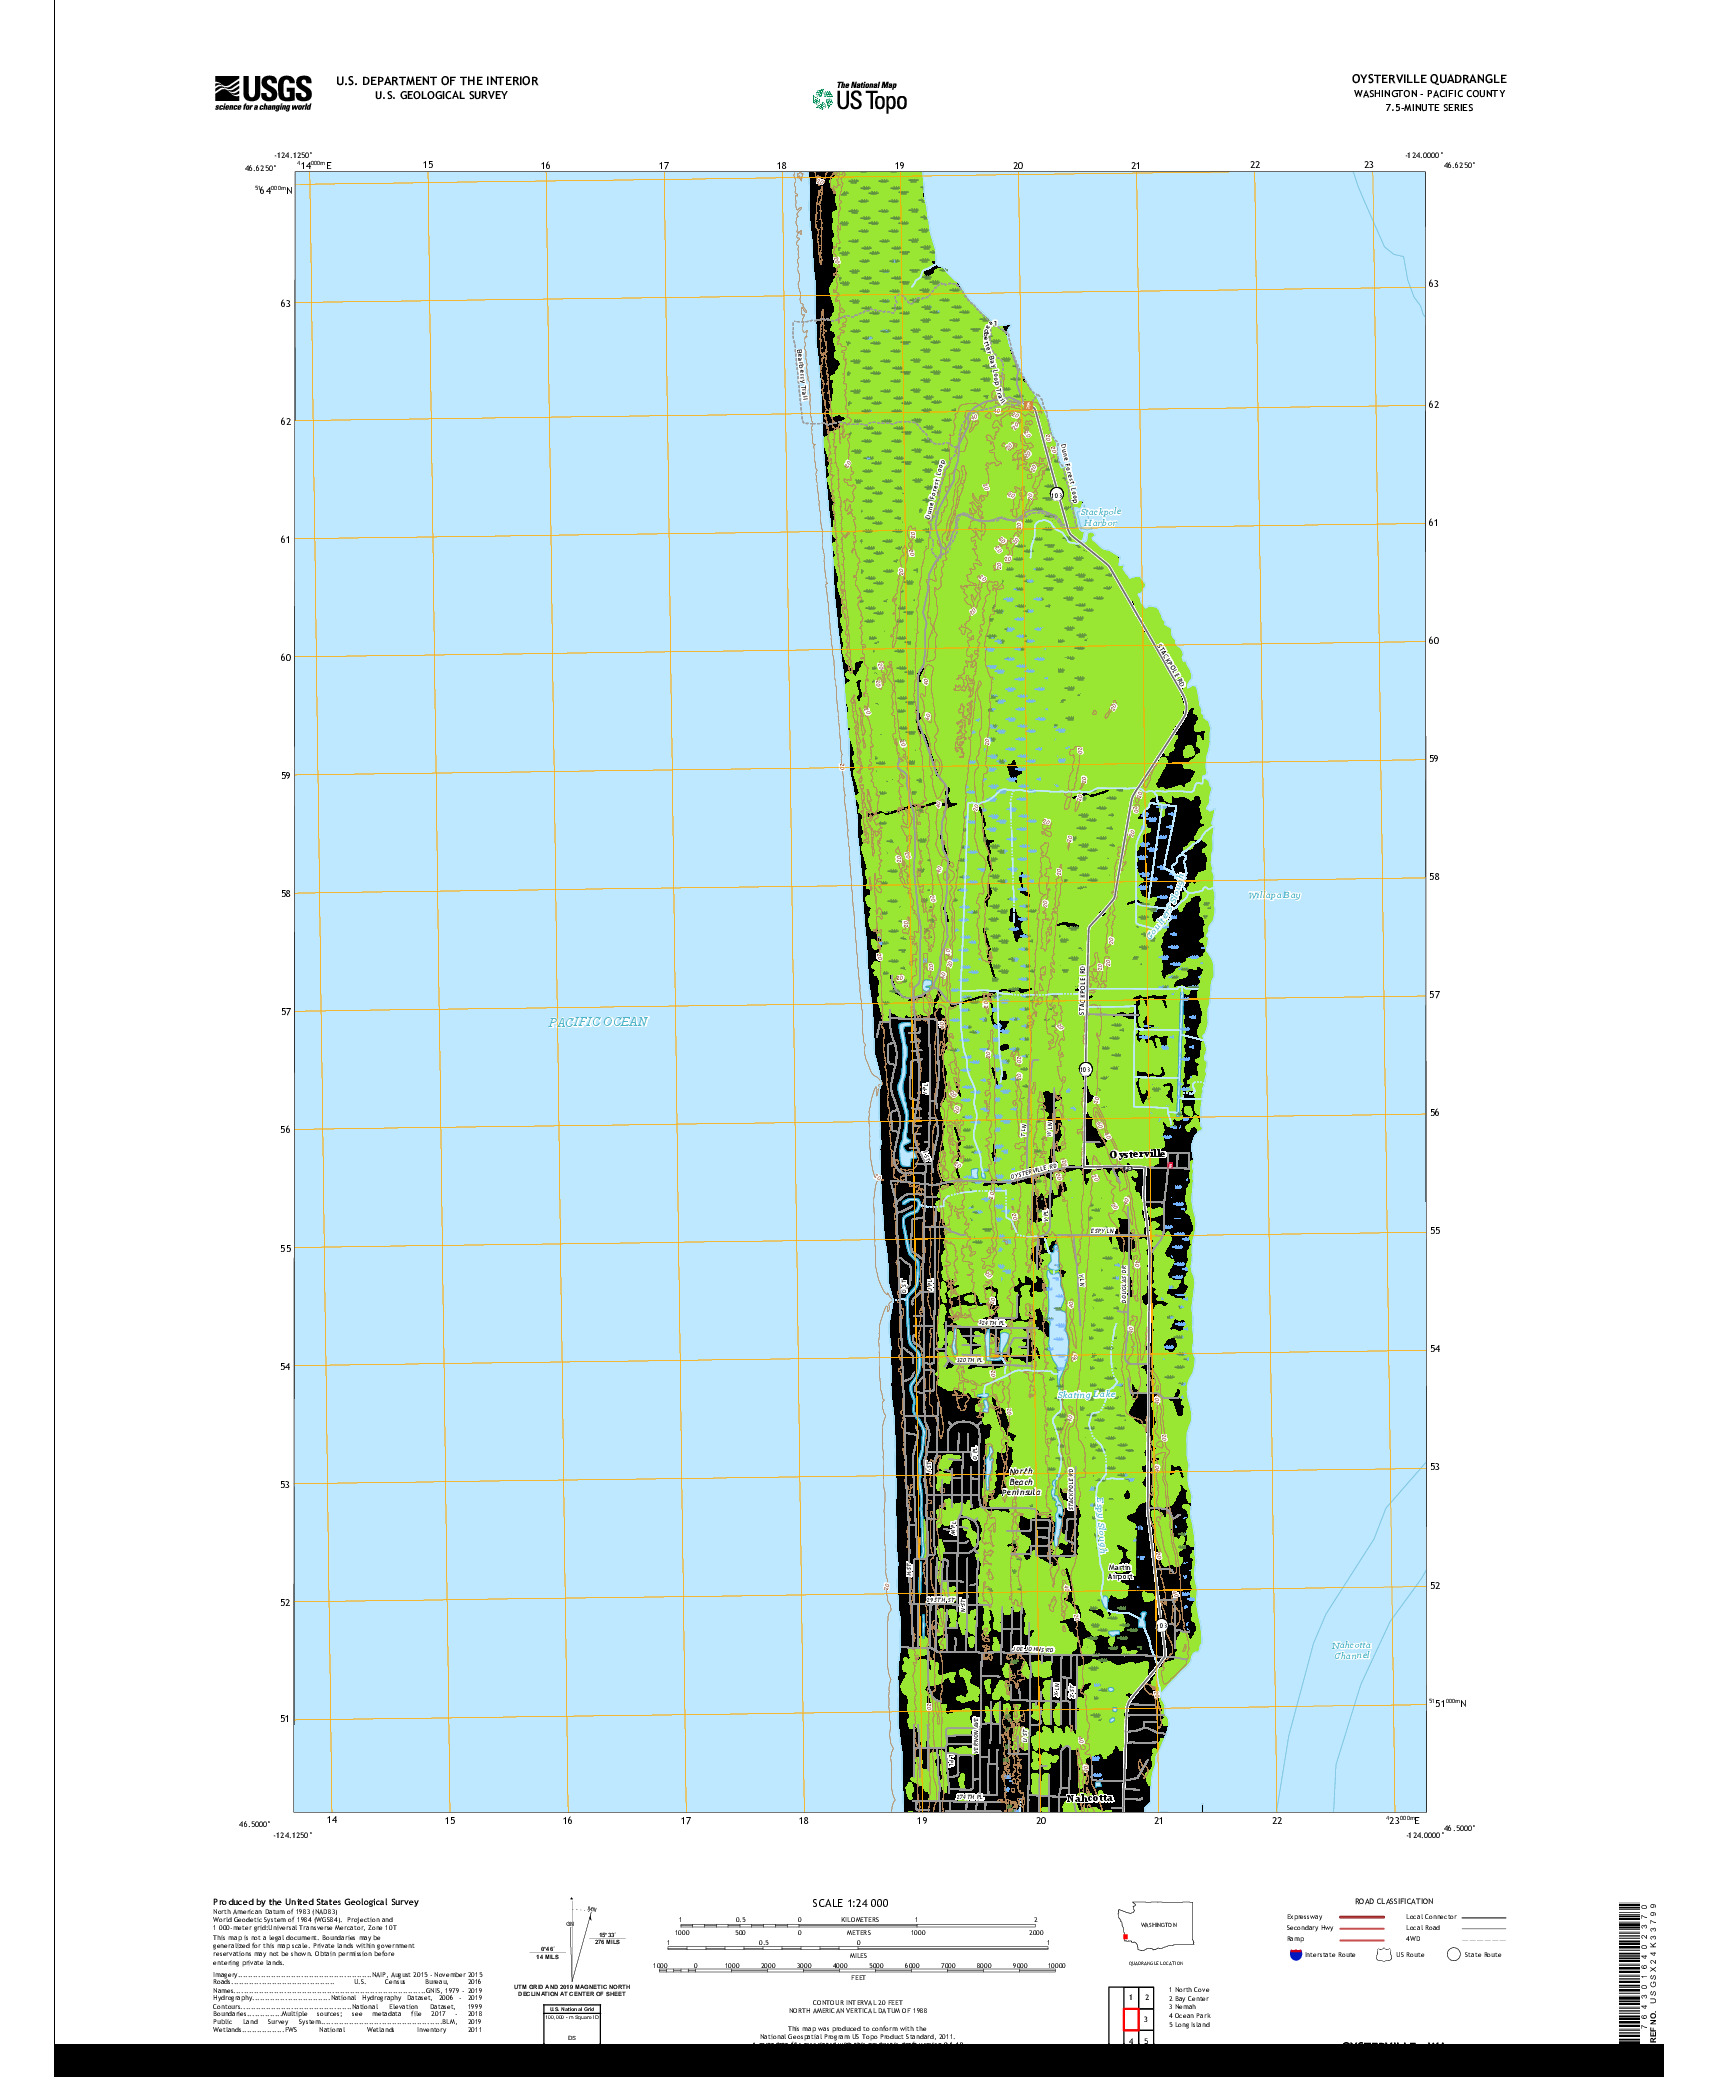Click the '46.6250°' latitude label at top right
Viewport: 1728px width, 2088px height.
[x=1459, y=165]
